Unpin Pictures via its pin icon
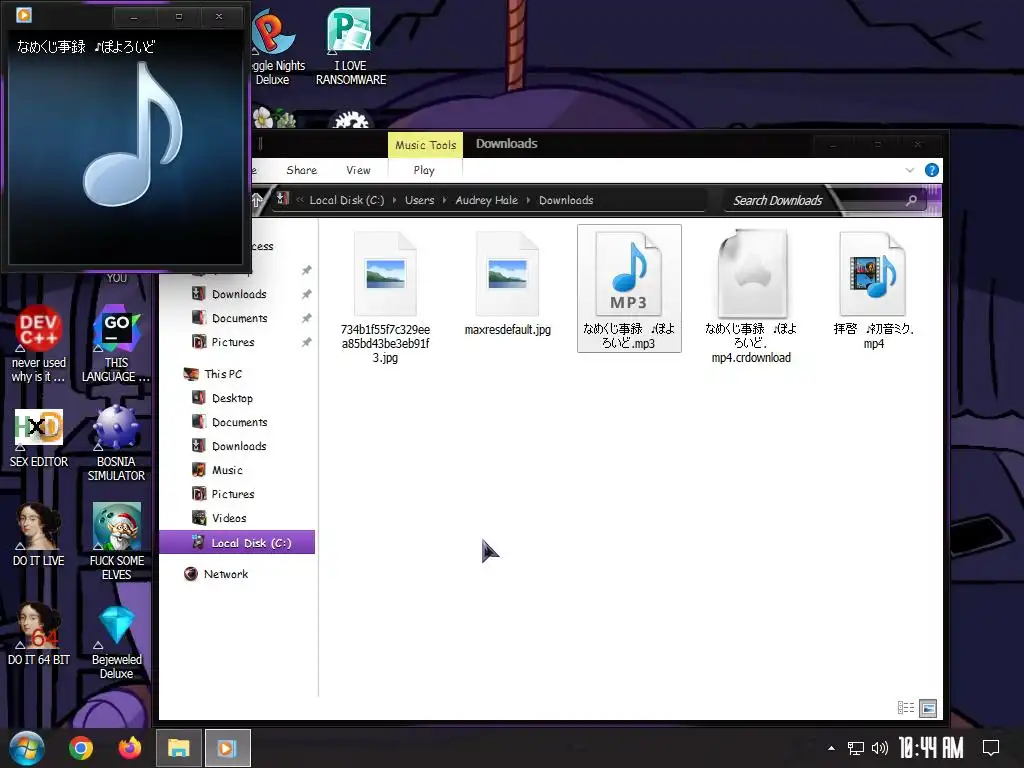 click(x=306, y=342)
